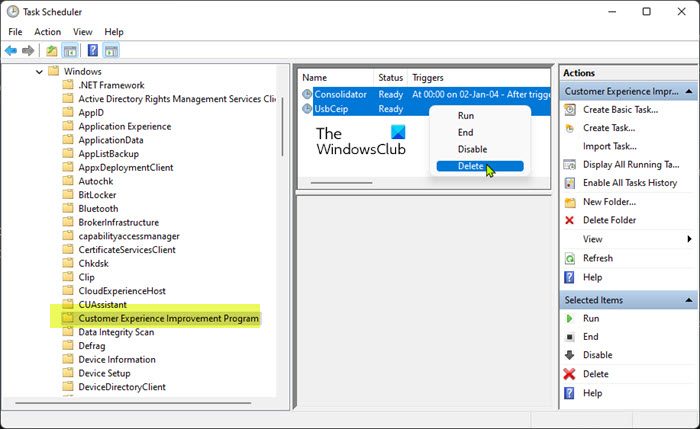The image size is (700, 430).
Task: Click the Help icon under View
Action: (569, 277)
